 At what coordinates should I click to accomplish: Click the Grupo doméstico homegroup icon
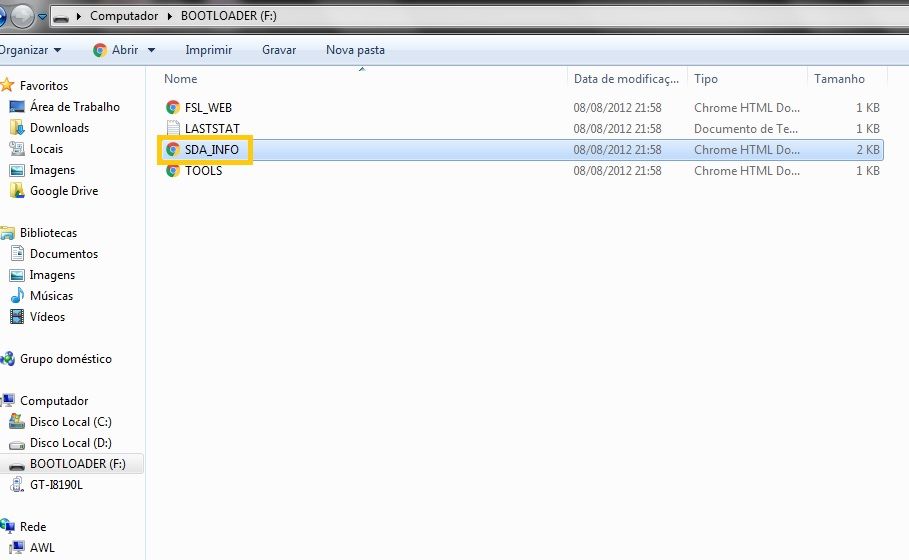(x=7, y=359)
